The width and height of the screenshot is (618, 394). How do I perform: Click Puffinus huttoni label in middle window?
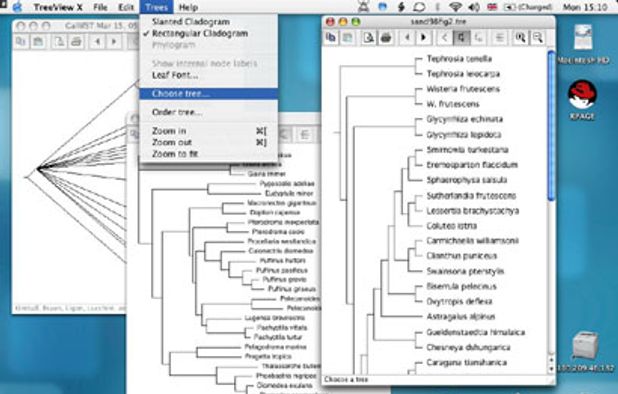(x=283, y=260)
